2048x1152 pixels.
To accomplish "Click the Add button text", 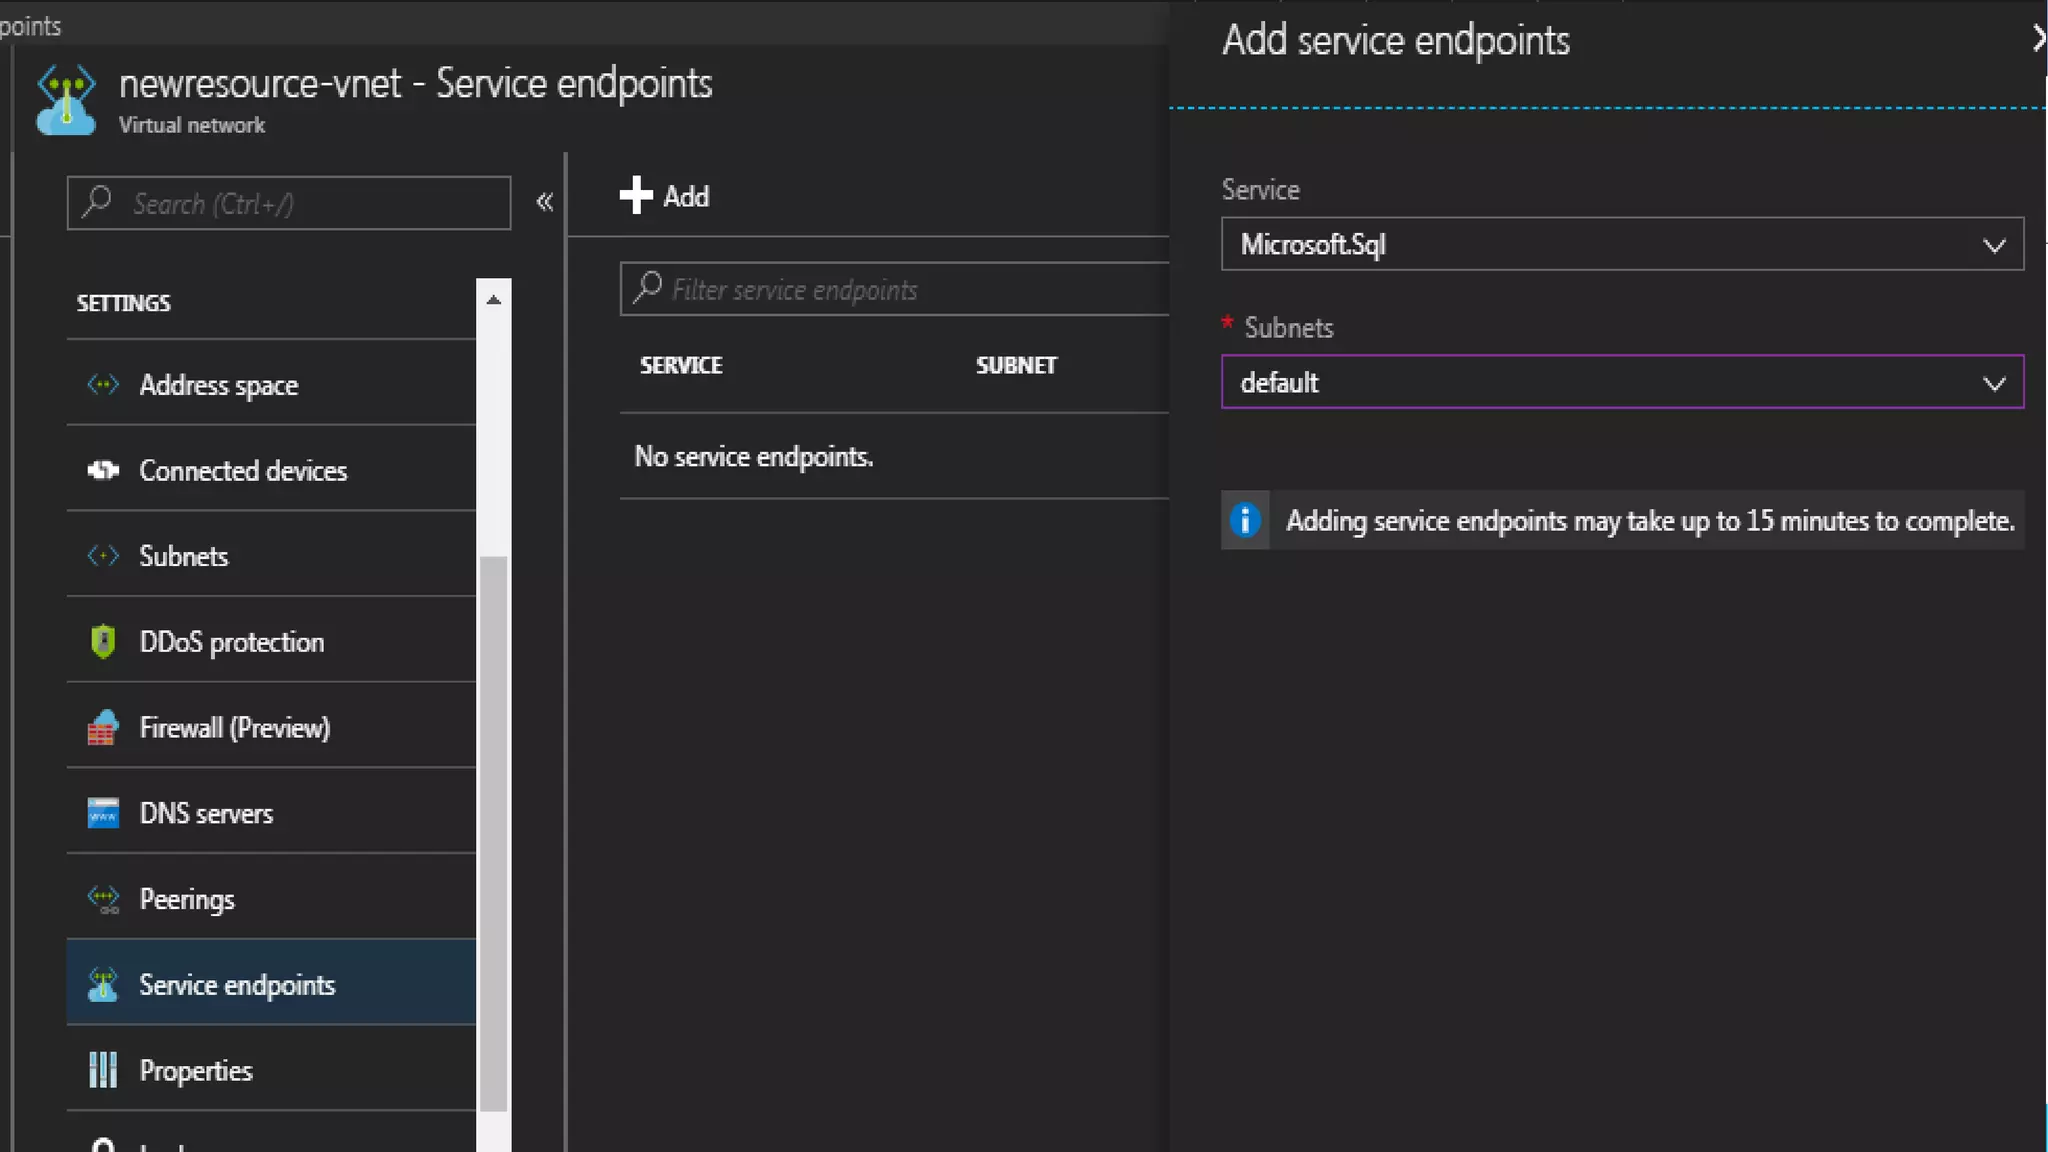I will 686,196.
